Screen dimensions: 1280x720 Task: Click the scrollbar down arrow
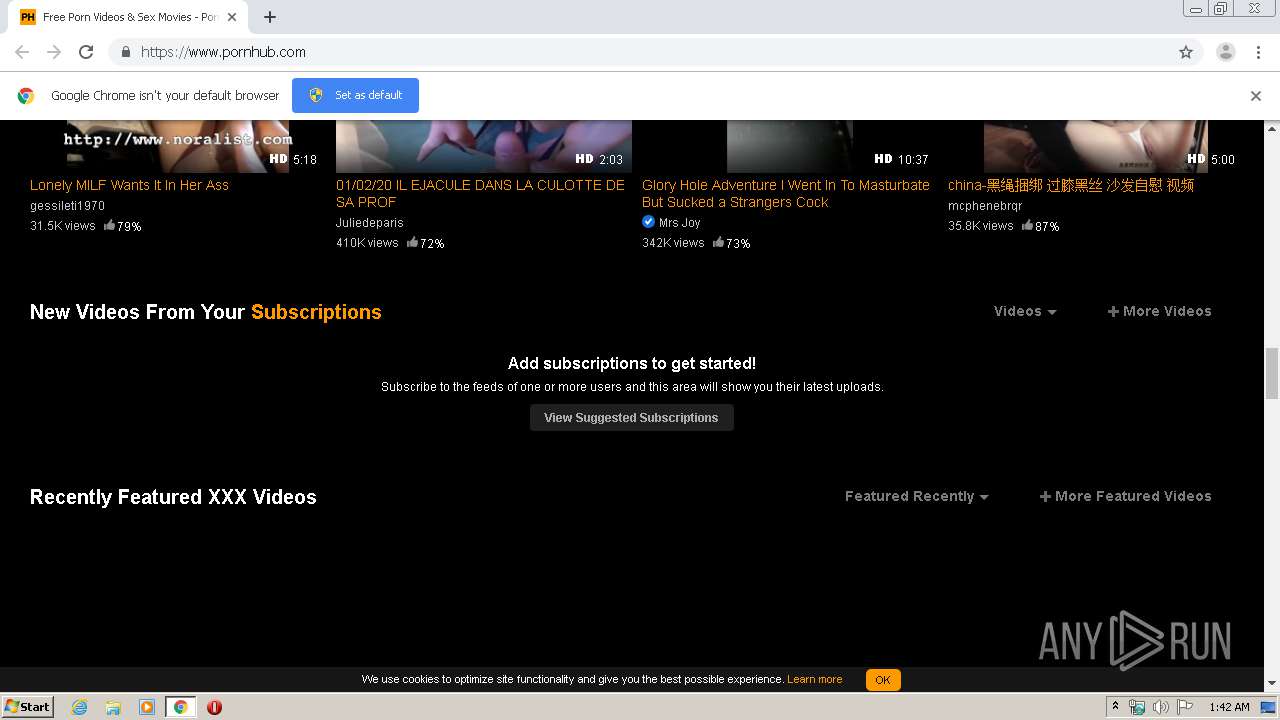pyautogui.click(x=1272, y=684)
